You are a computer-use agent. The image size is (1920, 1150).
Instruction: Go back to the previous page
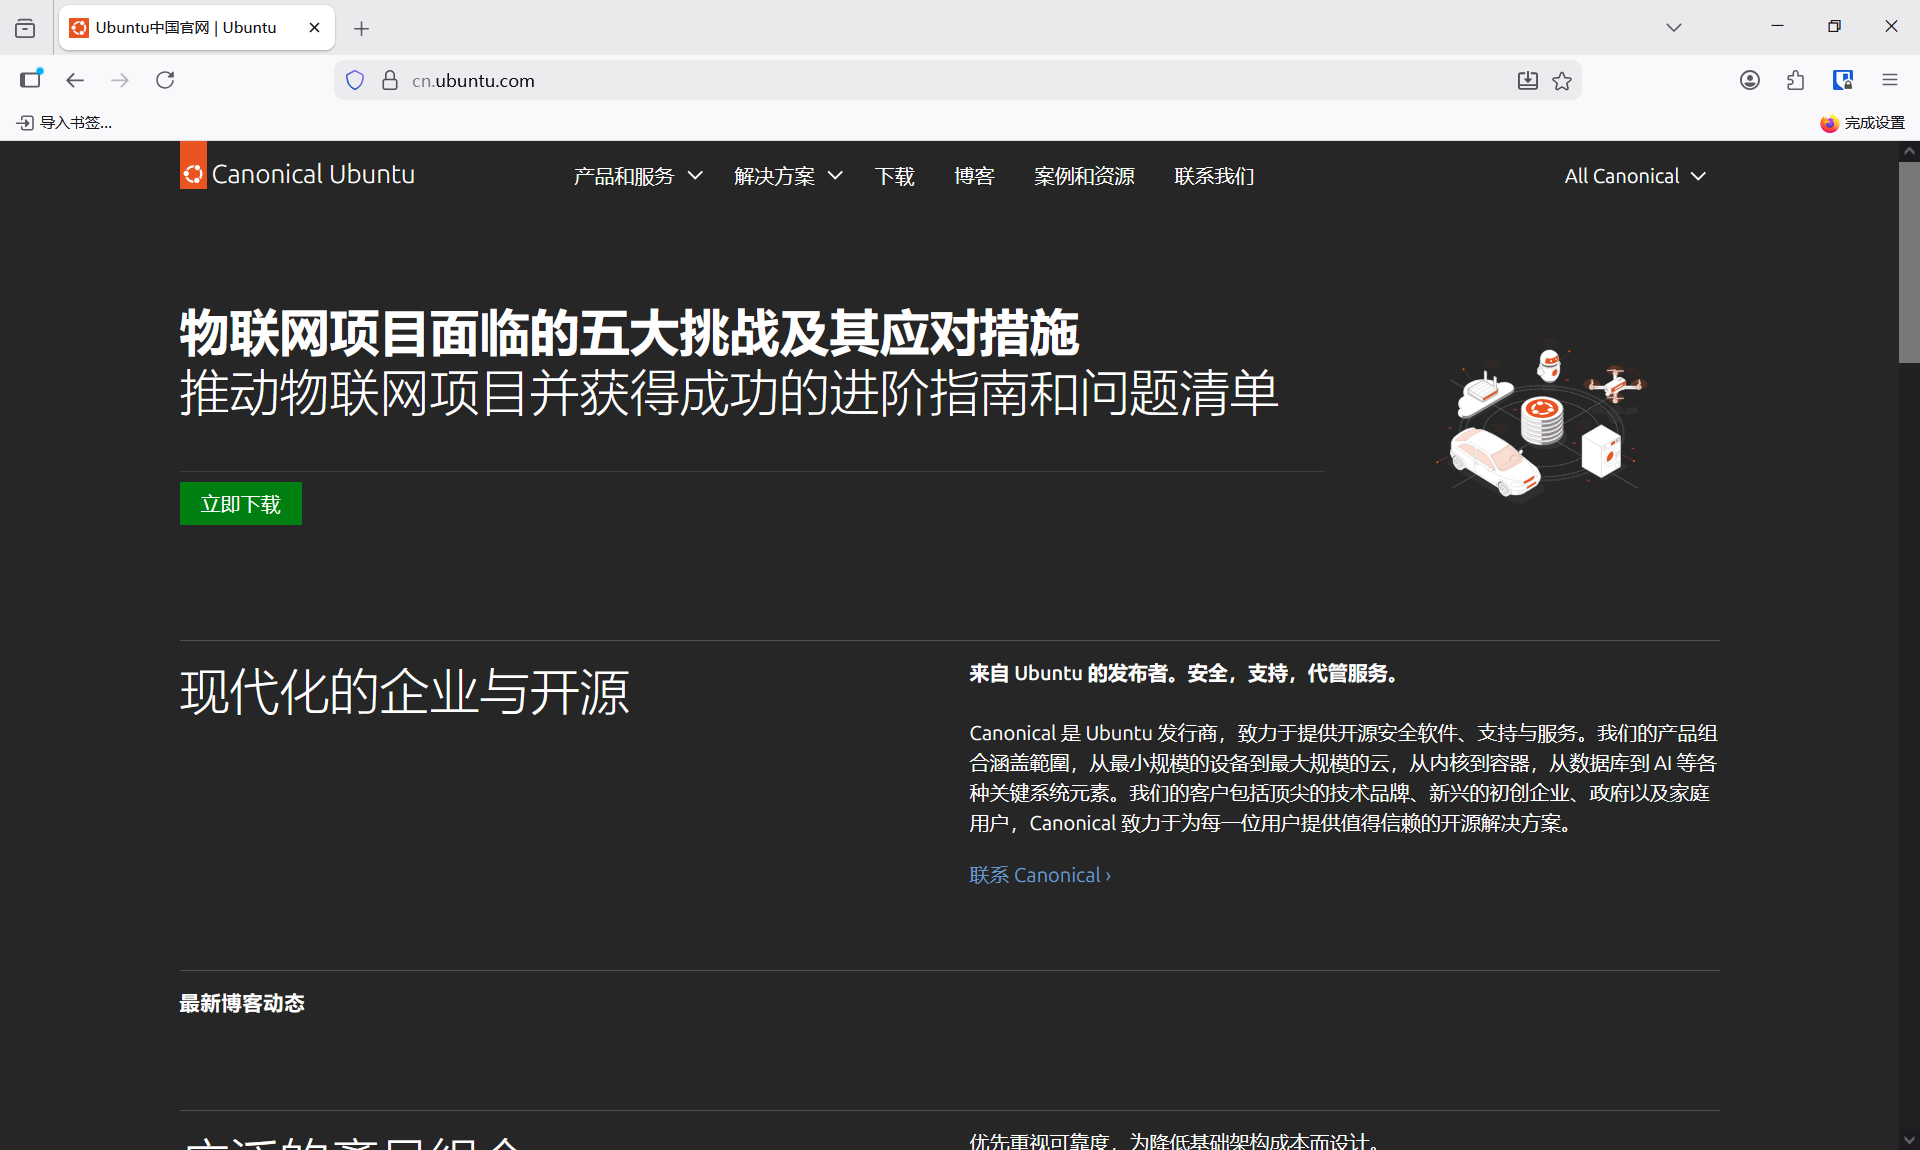tap(75, 80)
